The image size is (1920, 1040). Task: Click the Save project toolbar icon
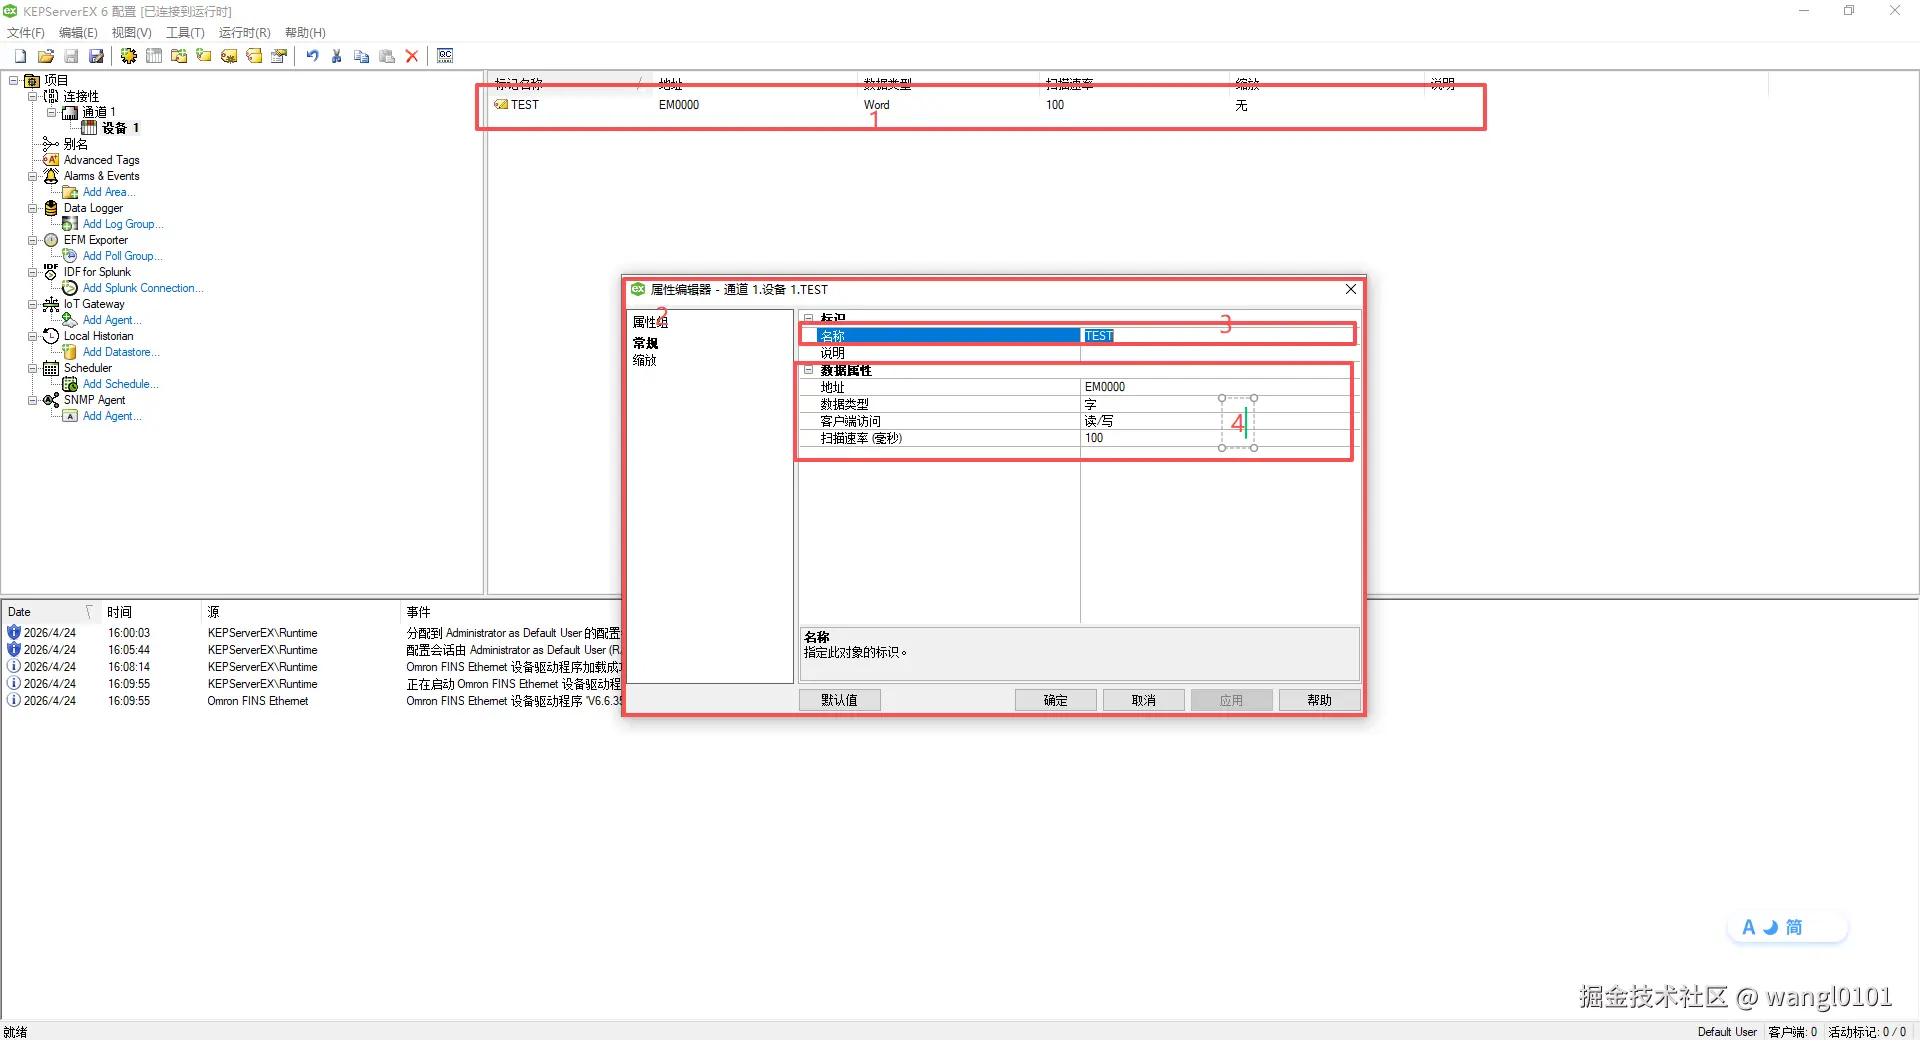tap(71, 56)
